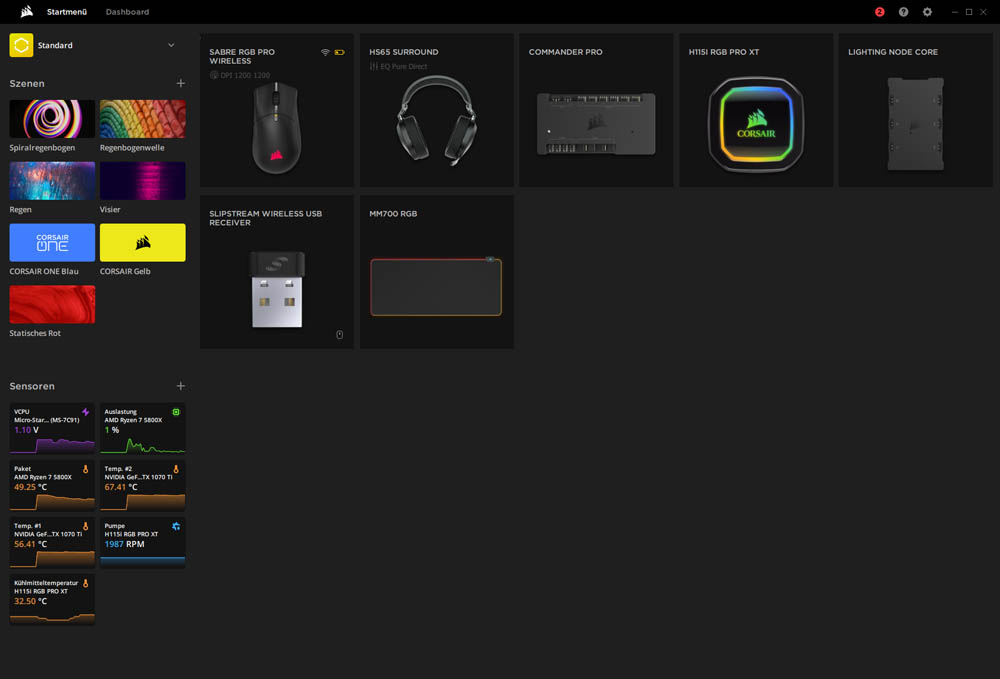The height and width of the screenshot is (679, 1000).
Task: Click the MM700 RGB title text
Action: coord(393,214)
